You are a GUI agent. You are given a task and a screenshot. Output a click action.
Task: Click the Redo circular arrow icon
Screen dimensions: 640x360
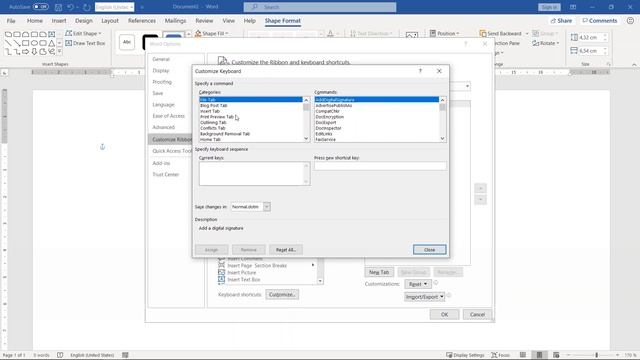(87, 7)
